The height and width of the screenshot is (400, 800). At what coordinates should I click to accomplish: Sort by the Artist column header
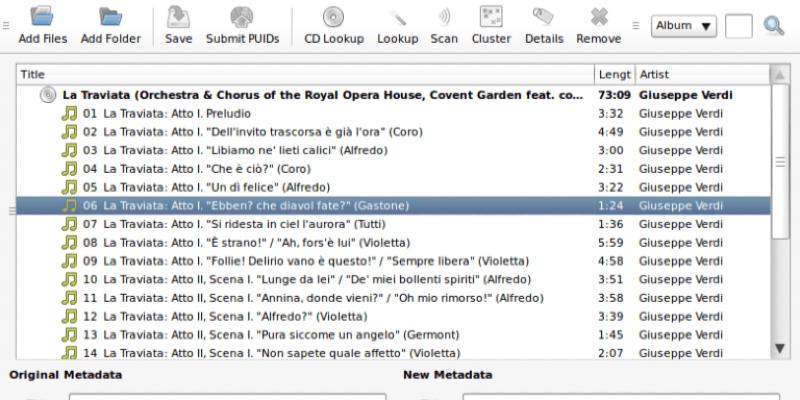pyautogui.click(x=700, y=75)
